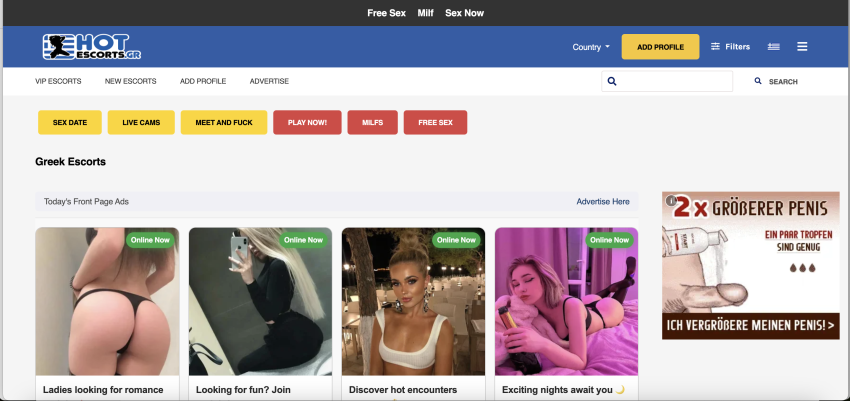Click the German sidebar banner advertisement

click(751, 266)
